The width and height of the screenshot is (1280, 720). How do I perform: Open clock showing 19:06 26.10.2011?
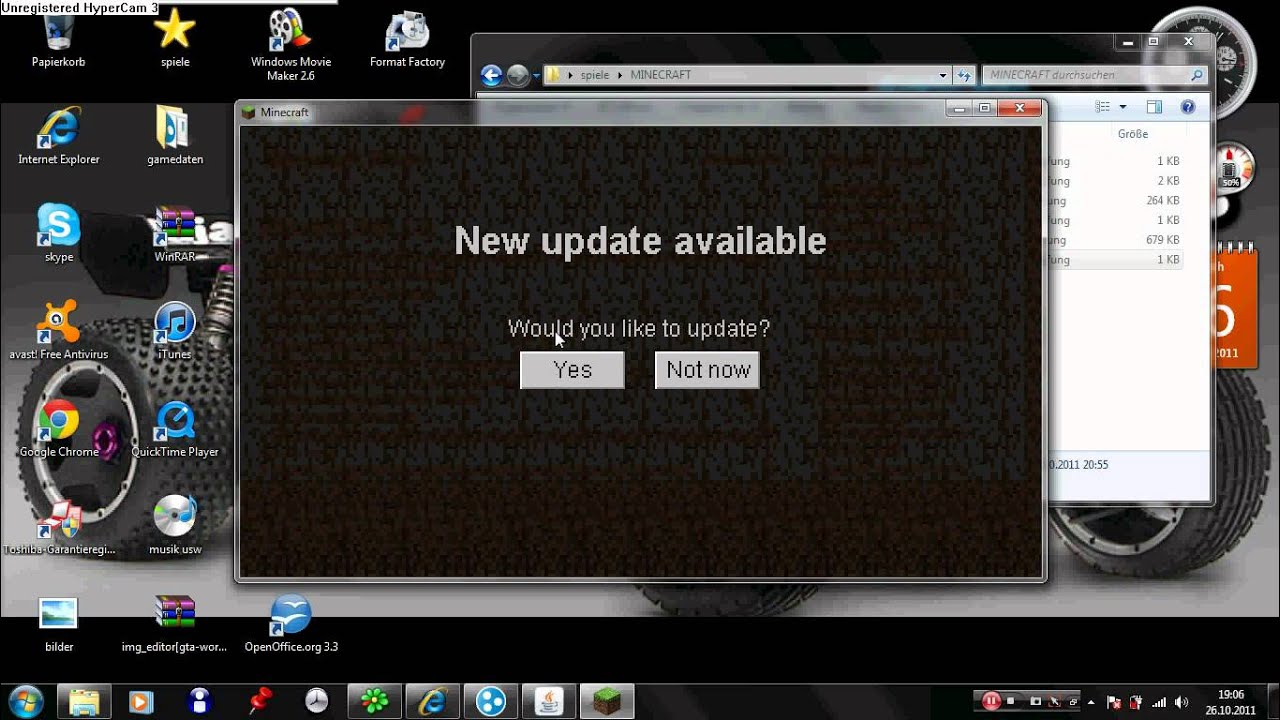coord(1231,702)
